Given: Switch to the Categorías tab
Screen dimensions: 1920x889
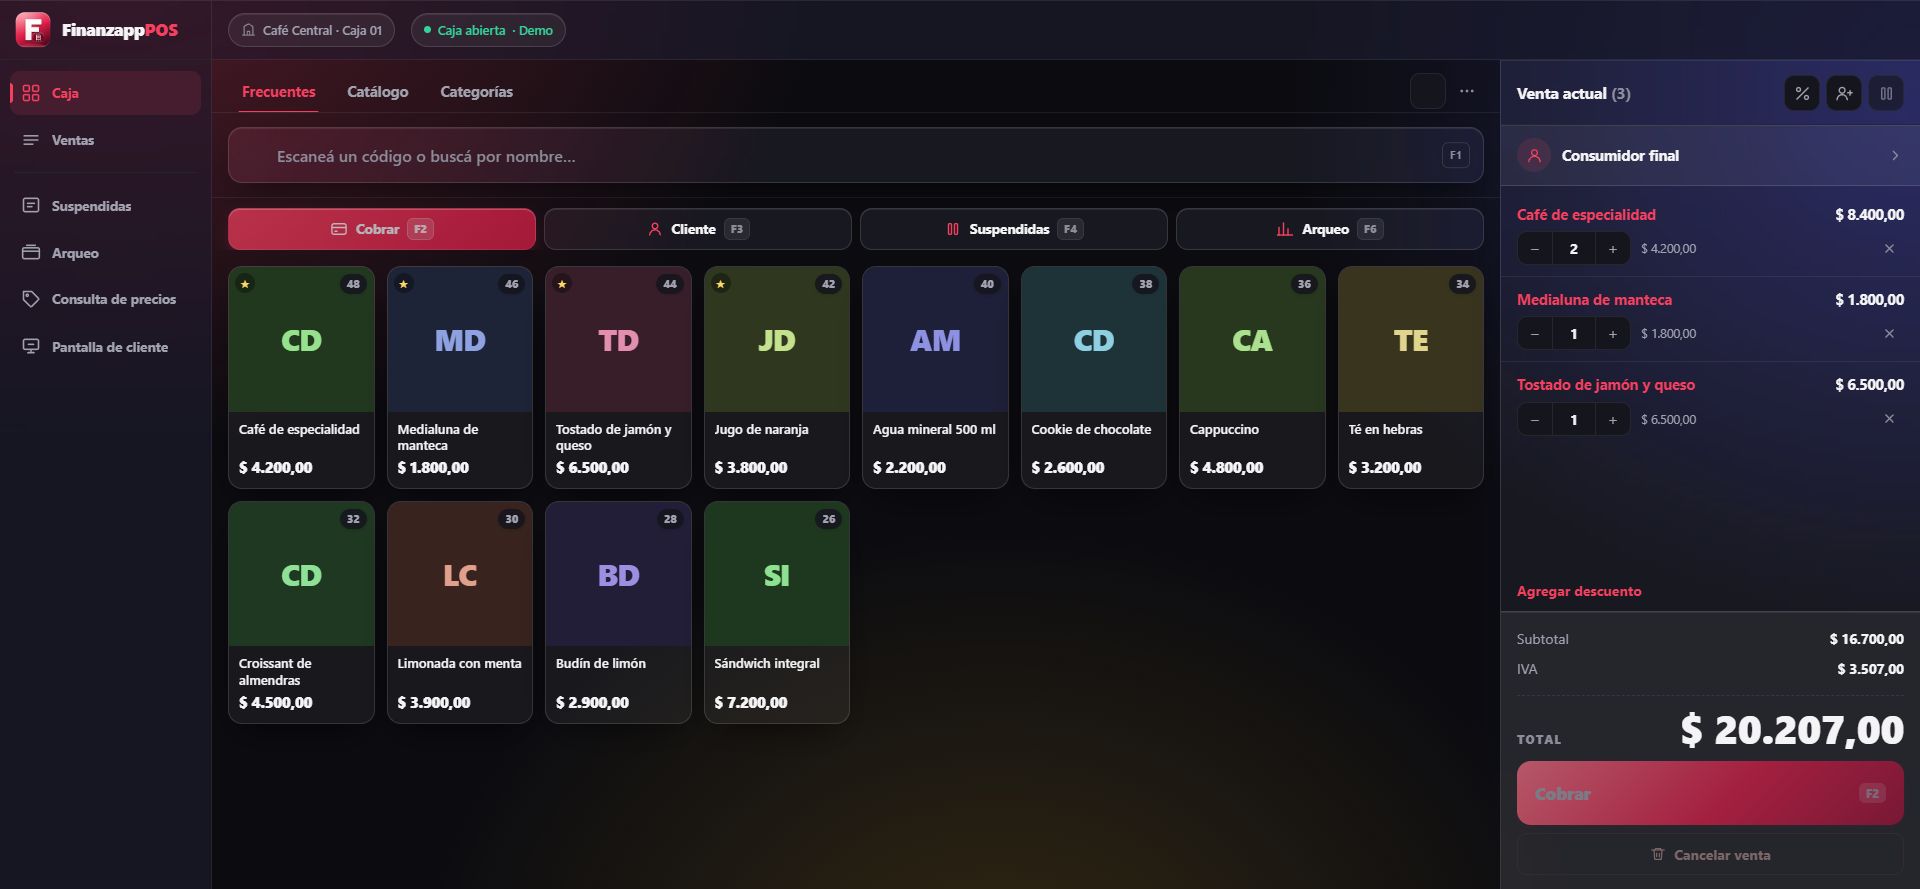Looking at the screenshot, I should coord(476,92).
